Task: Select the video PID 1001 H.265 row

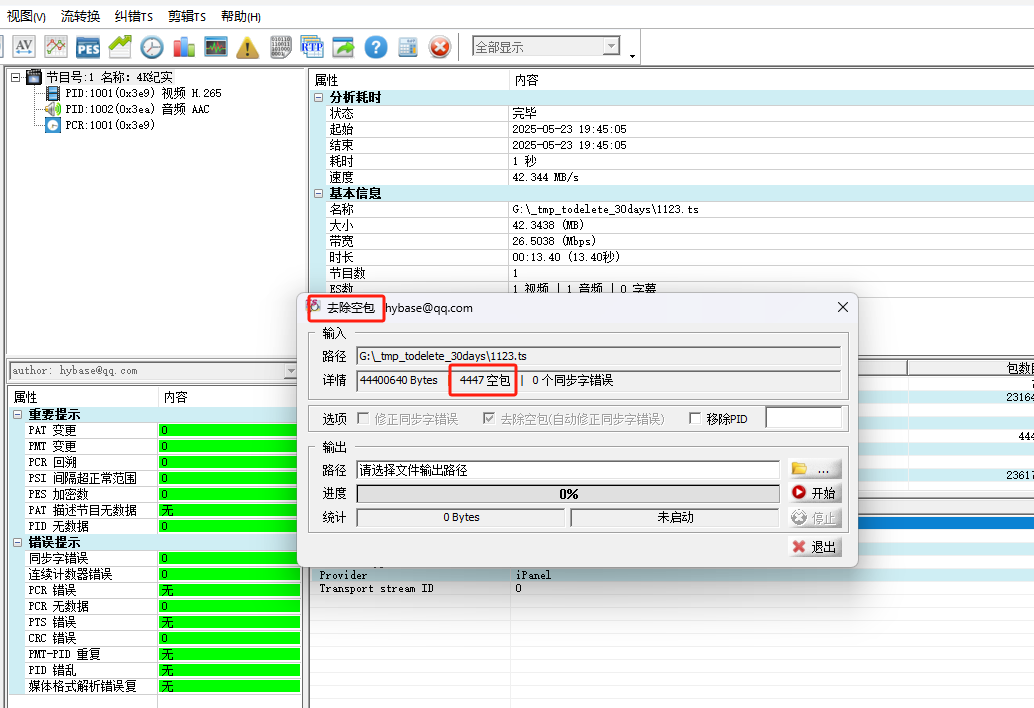Action: tap(142, 94)
